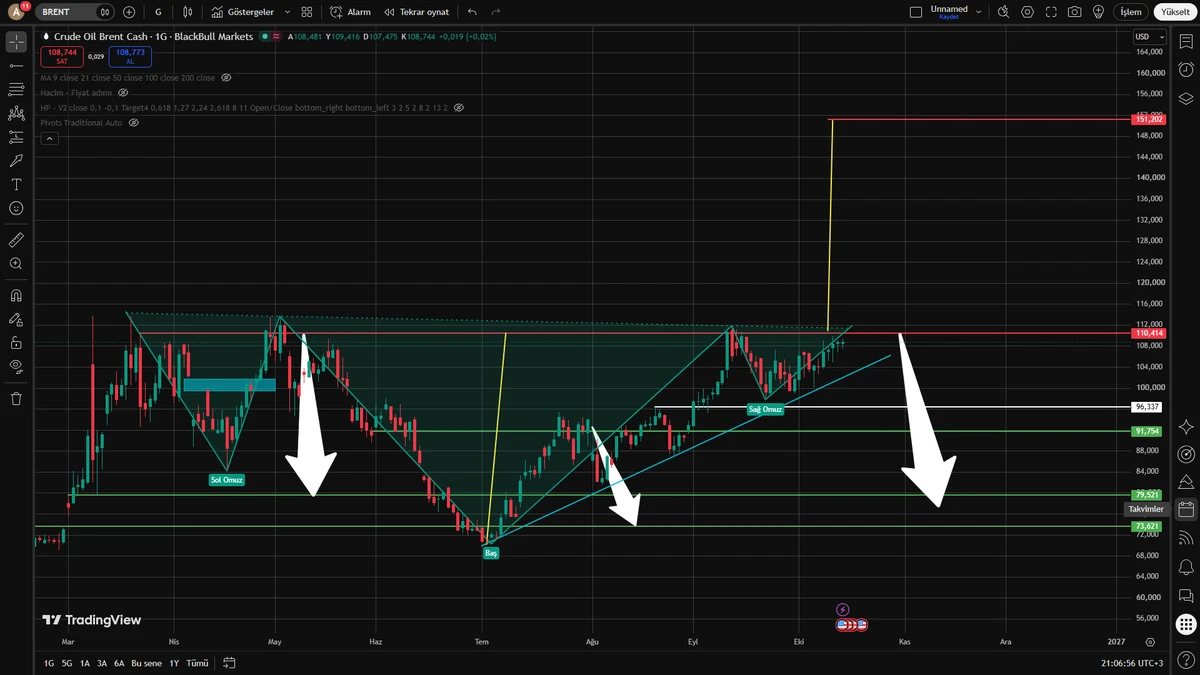Hide the MA indicator using eye icon

226,77
